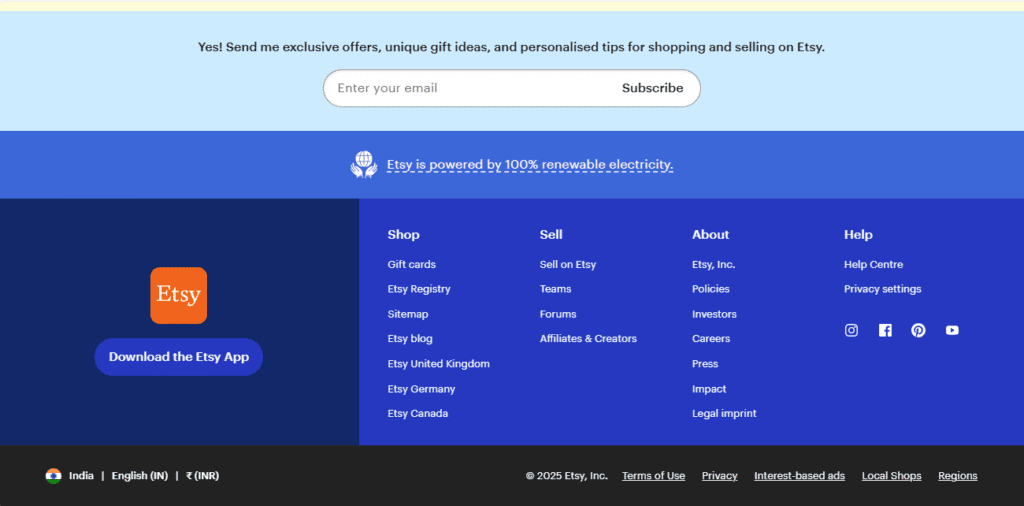Open the Careers link
This screenshot has width=1024, height=506.
click(711, 339)
